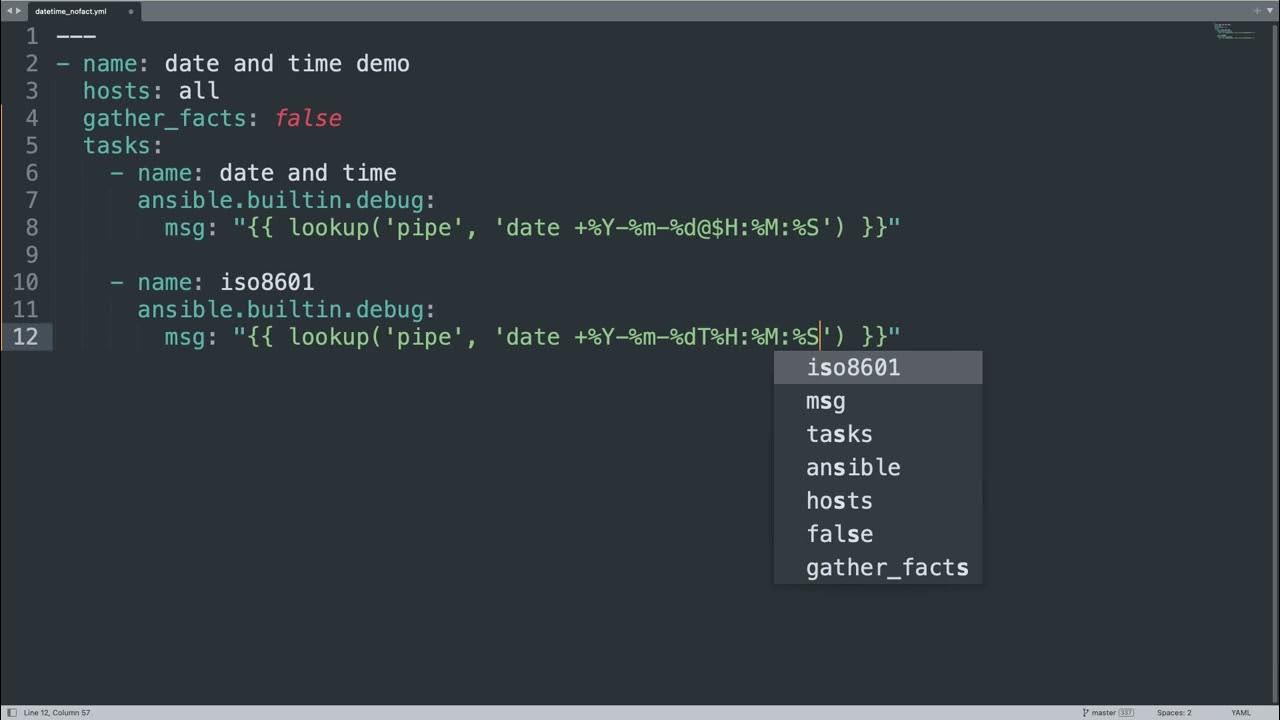The height and width of the screenshot is (720, 1280).
Task: Add a new tab with plus icon
Action: pos(1257,11)
